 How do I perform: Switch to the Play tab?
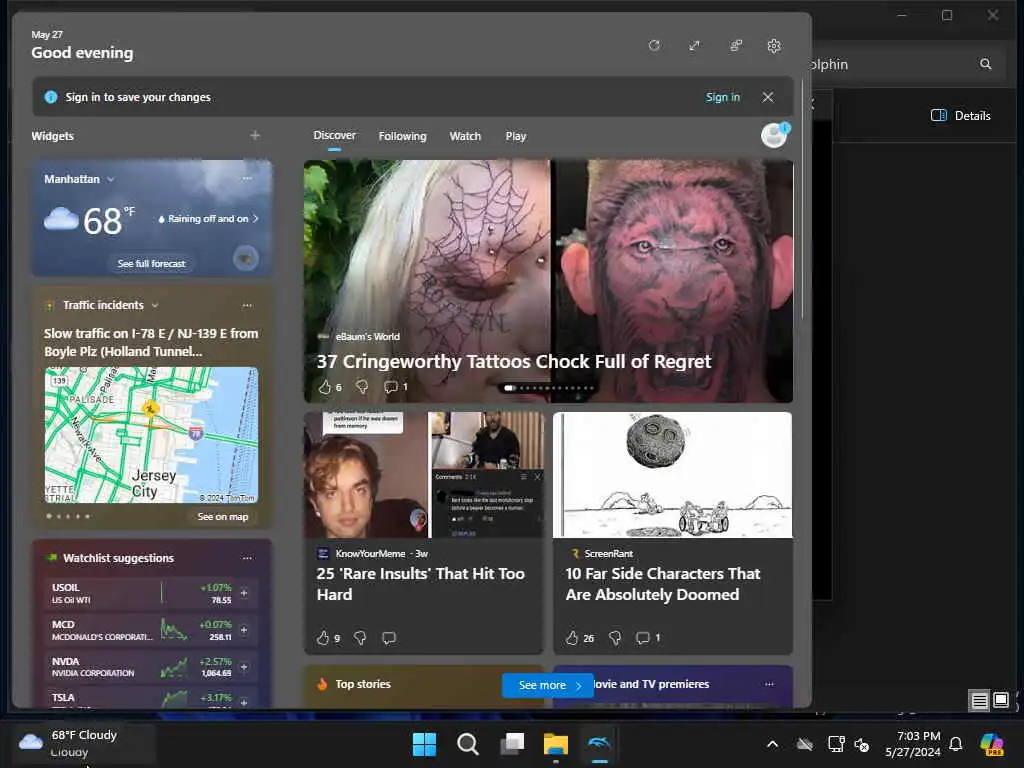515,136
